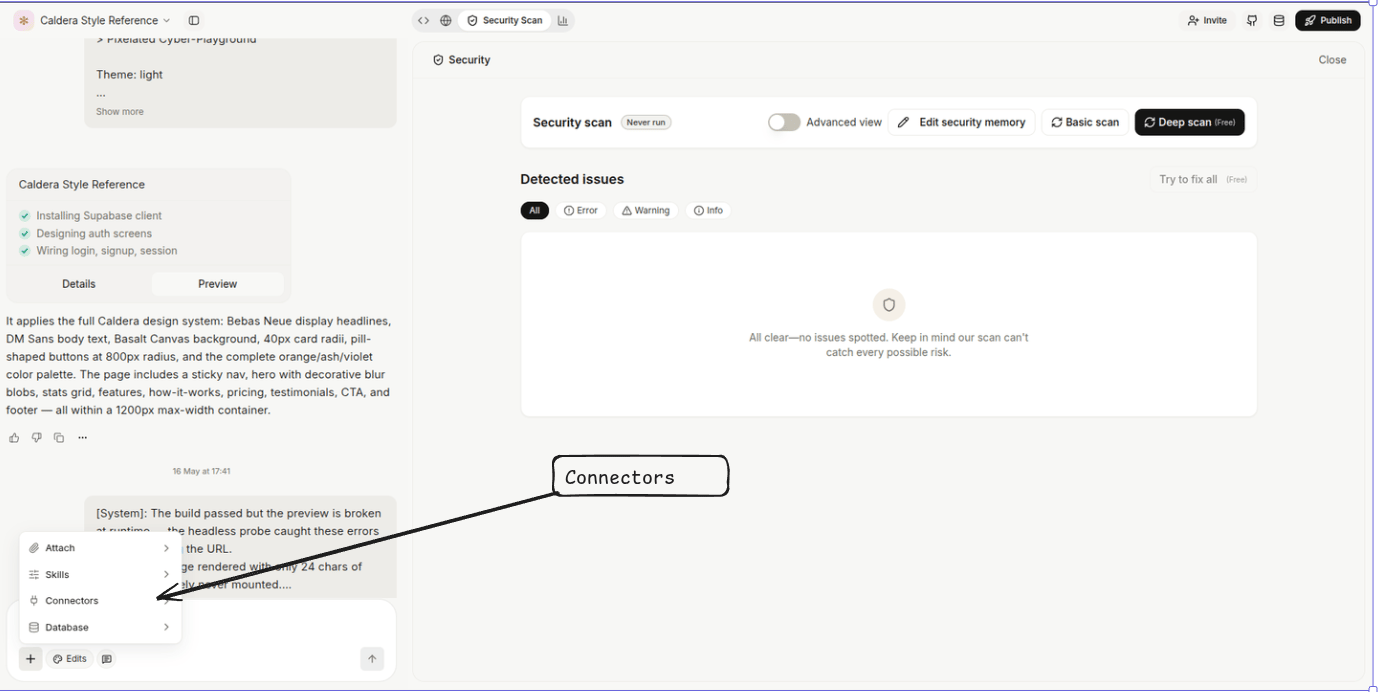Select the All issues filter
The width and height of the screenshot is (1378, 692).
click(534, 211)
